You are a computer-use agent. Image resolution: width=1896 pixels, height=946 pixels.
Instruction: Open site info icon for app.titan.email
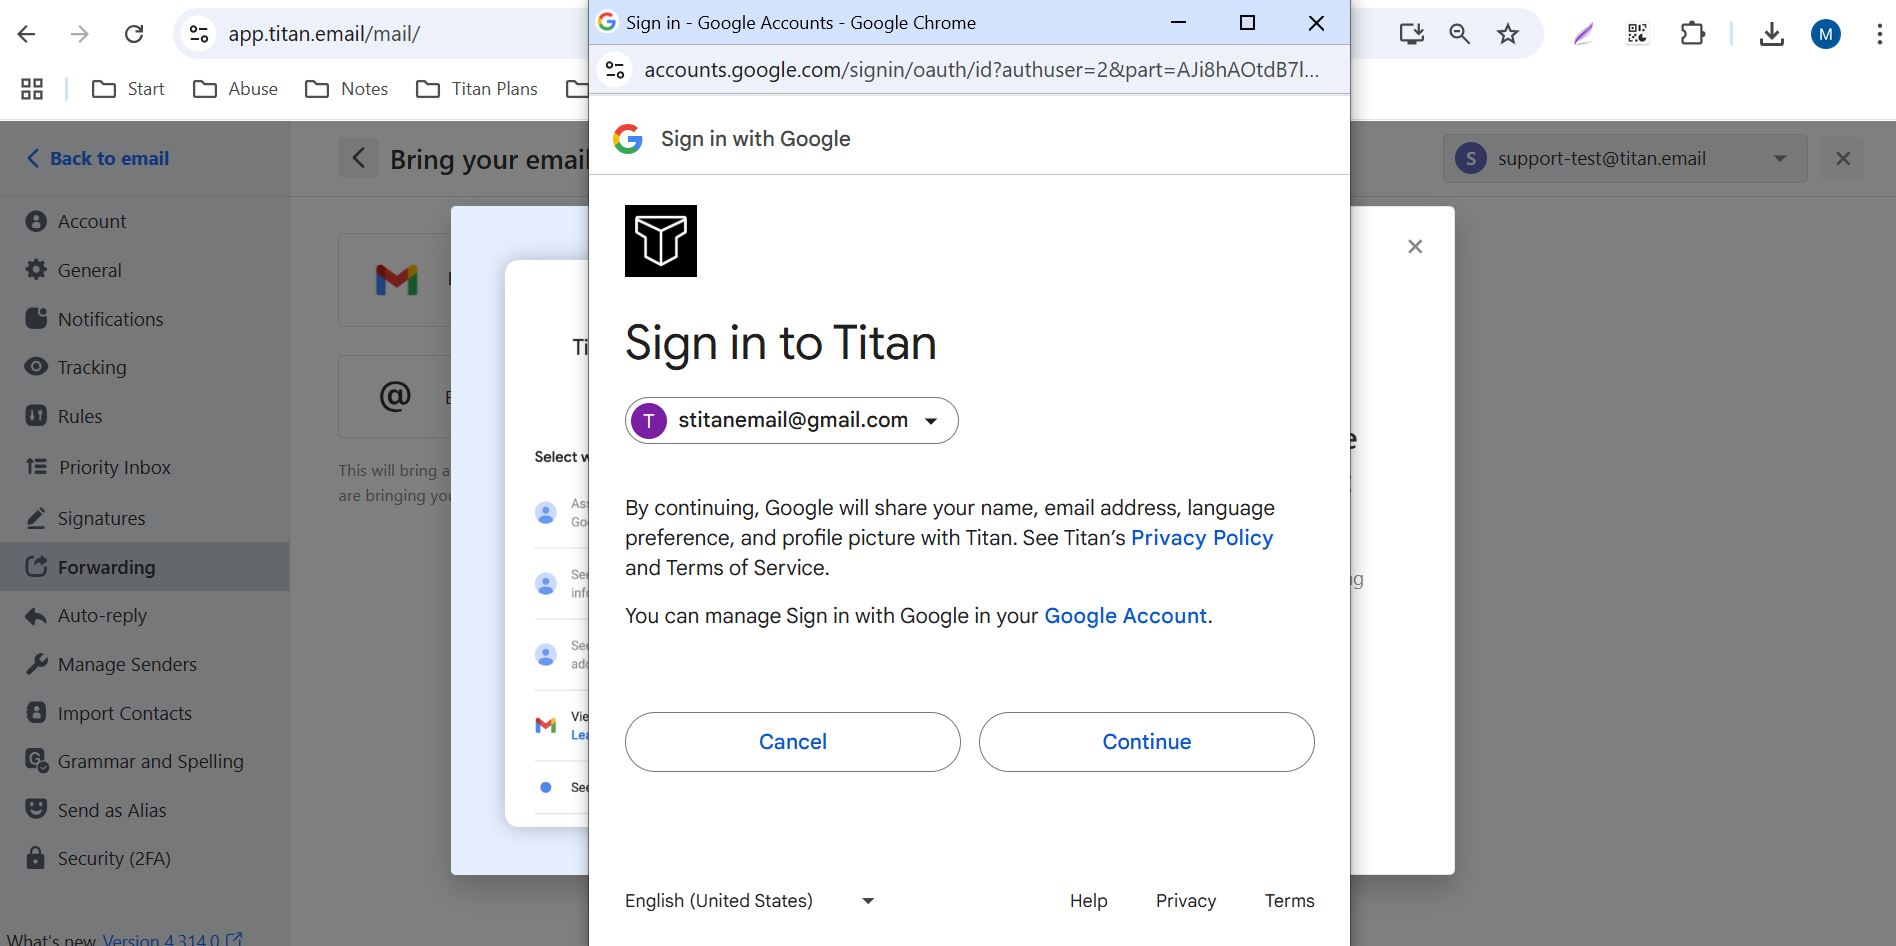[199, 34]
